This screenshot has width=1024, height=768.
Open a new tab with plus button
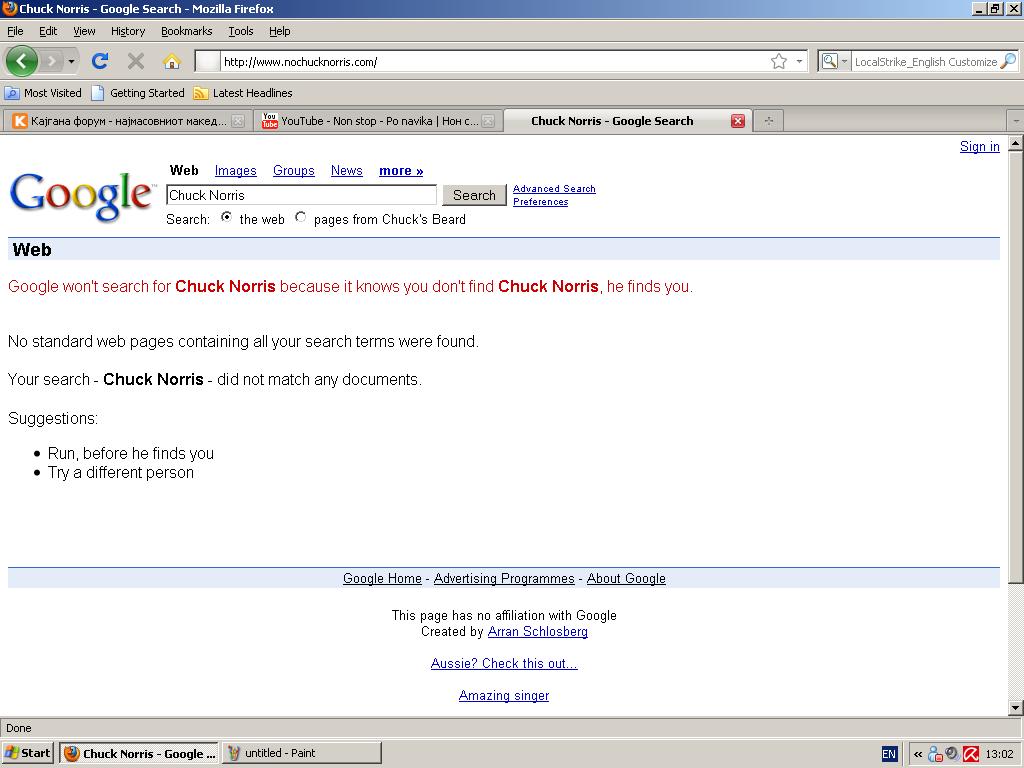pyautogui.click(x=769, y=121)
